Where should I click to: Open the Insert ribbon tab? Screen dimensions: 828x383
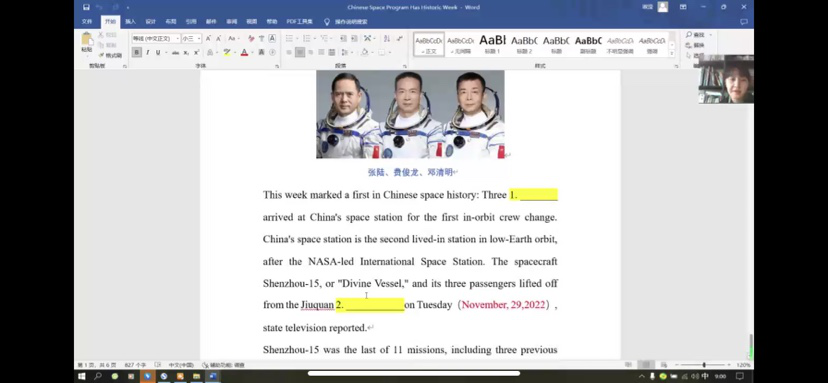click(130, 22)
